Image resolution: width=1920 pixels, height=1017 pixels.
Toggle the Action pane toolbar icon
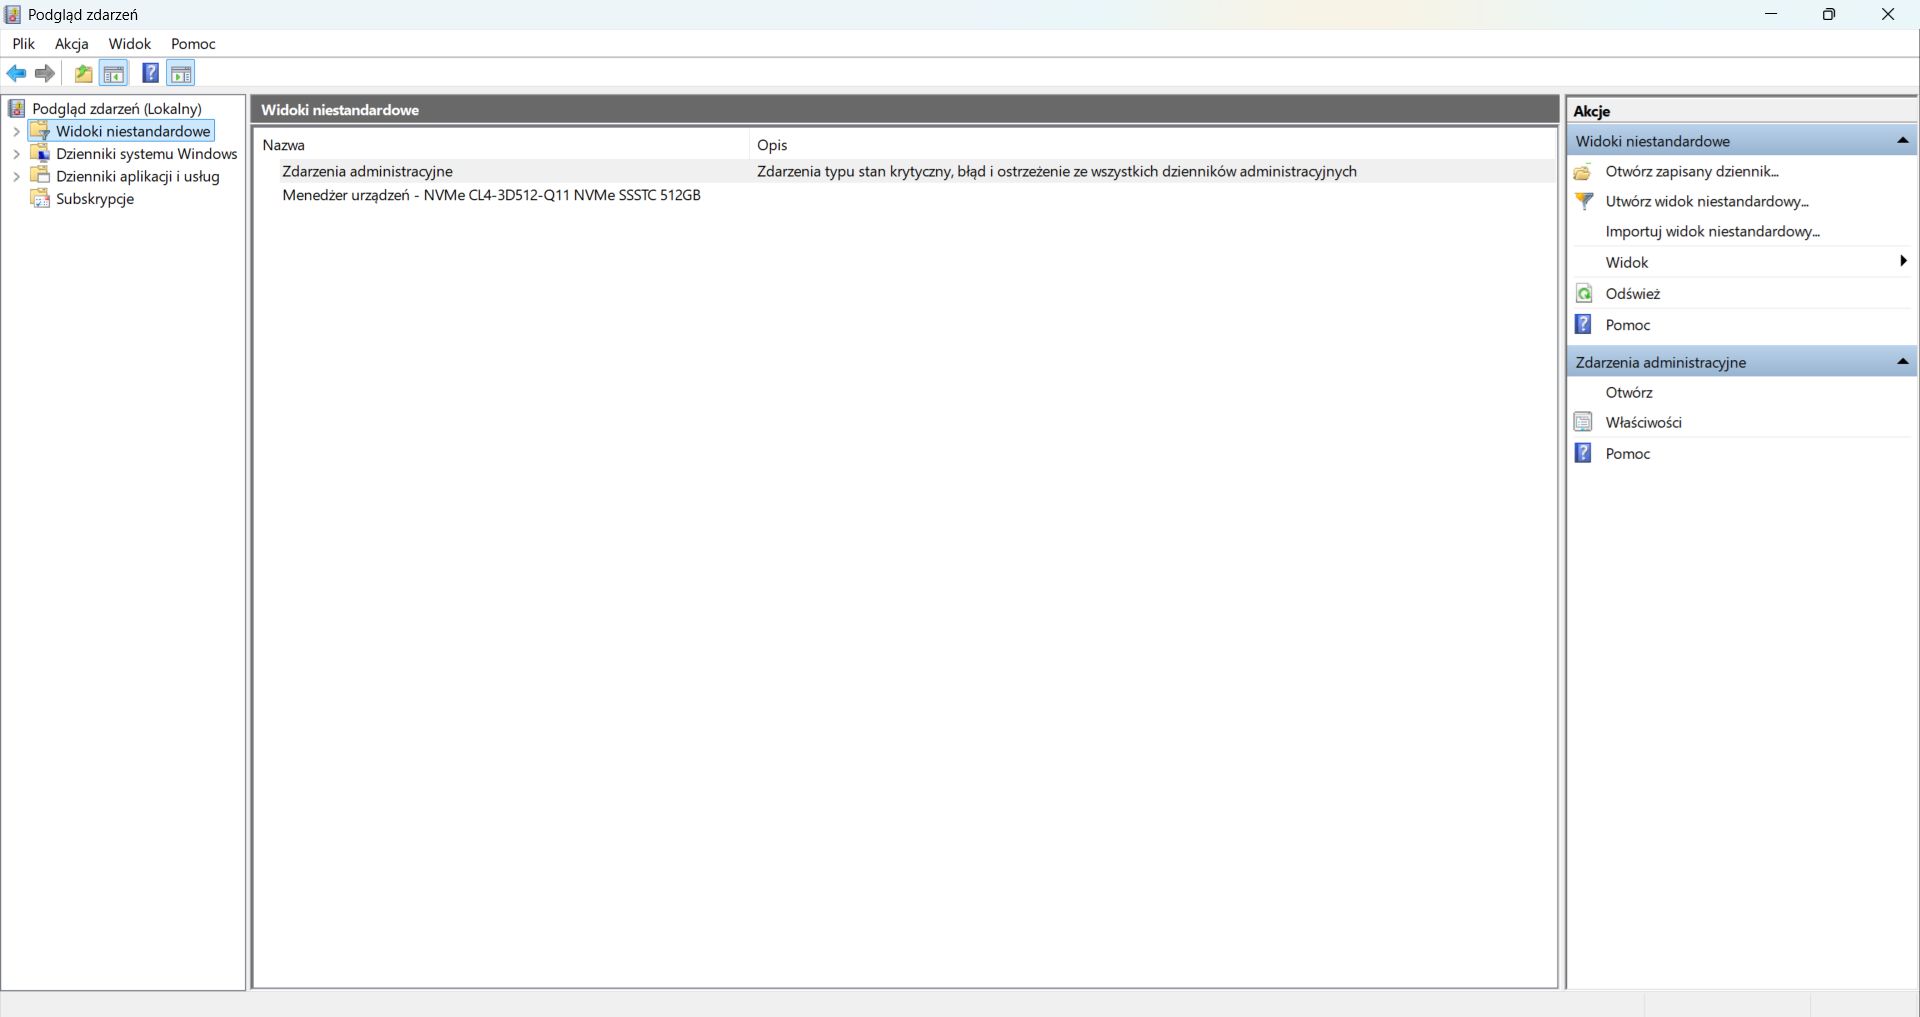point(181,73)
